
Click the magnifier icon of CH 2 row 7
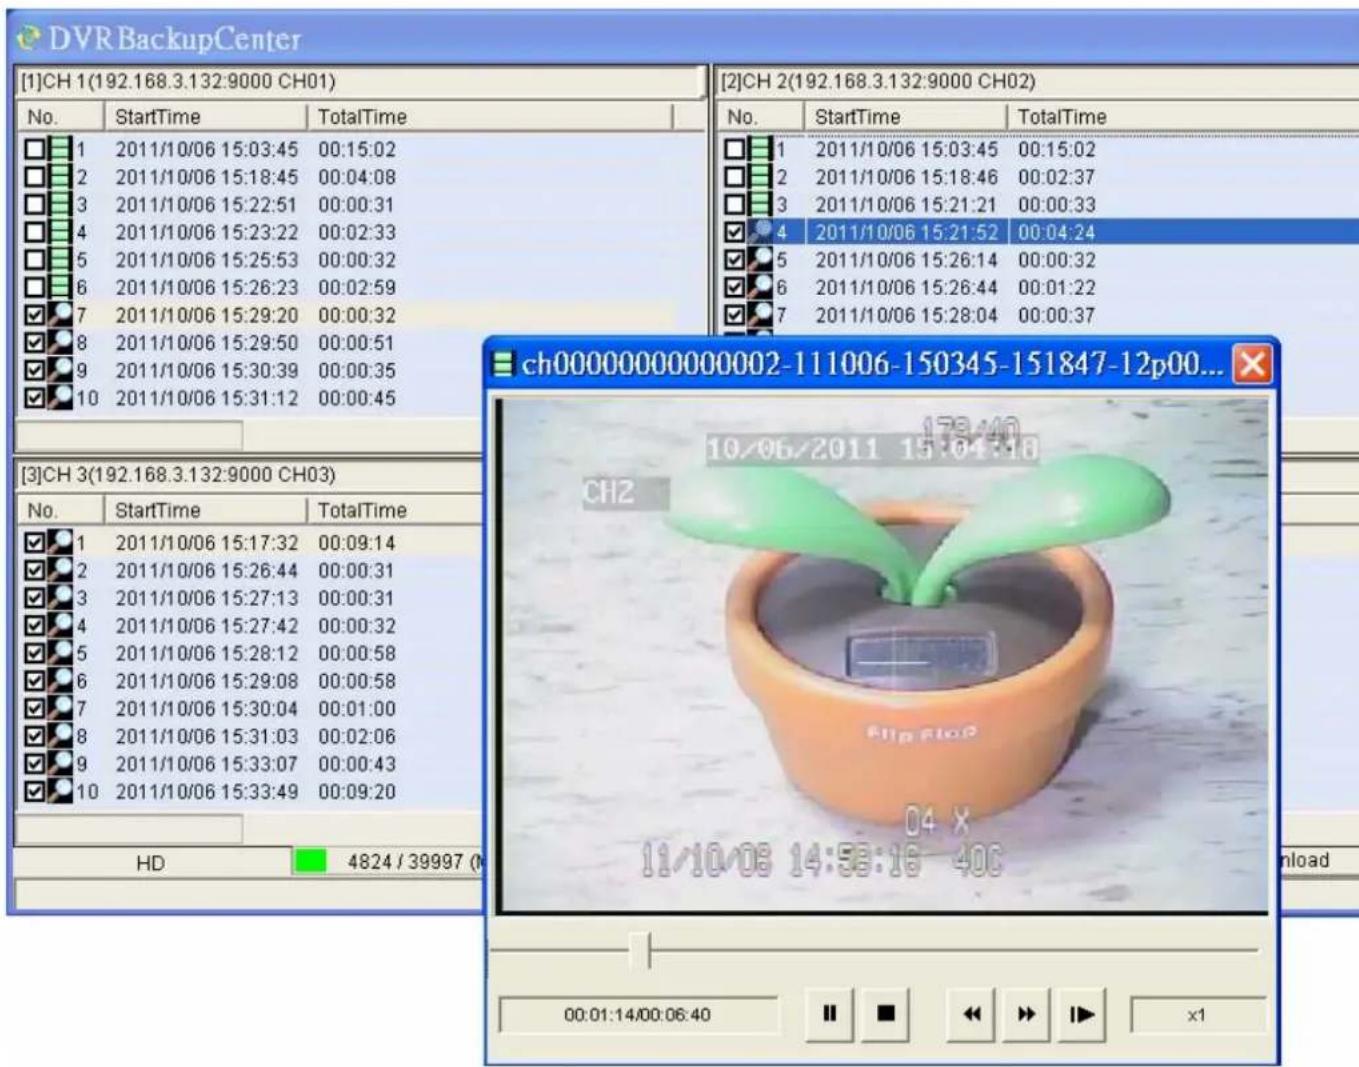click(x=760, y=315)
